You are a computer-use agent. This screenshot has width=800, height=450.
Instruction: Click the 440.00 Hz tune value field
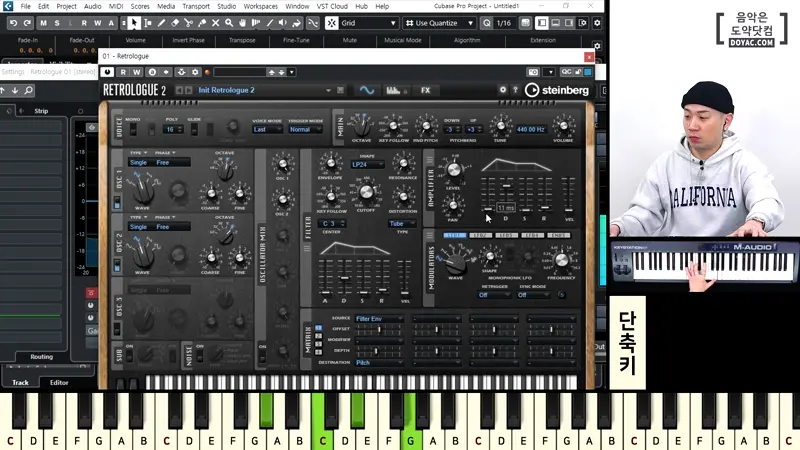point(531,130)
